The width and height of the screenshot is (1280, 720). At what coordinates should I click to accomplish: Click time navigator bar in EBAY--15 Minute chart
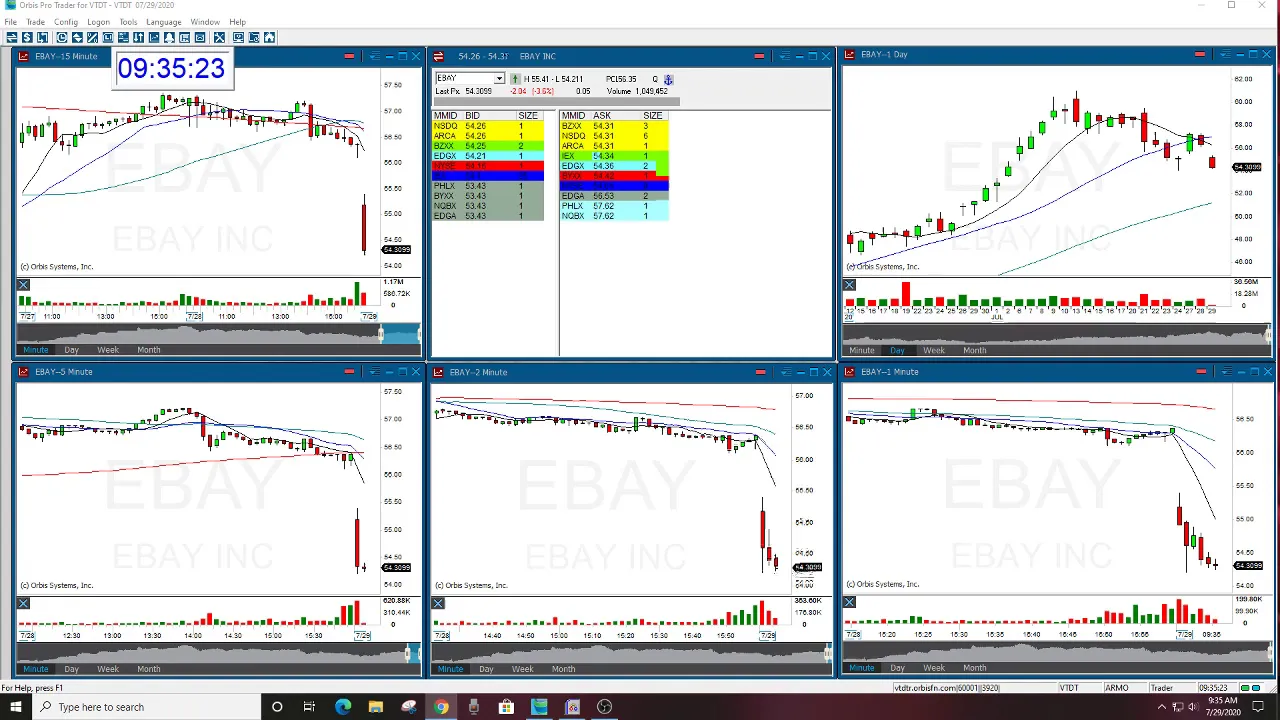pos(218,333)
